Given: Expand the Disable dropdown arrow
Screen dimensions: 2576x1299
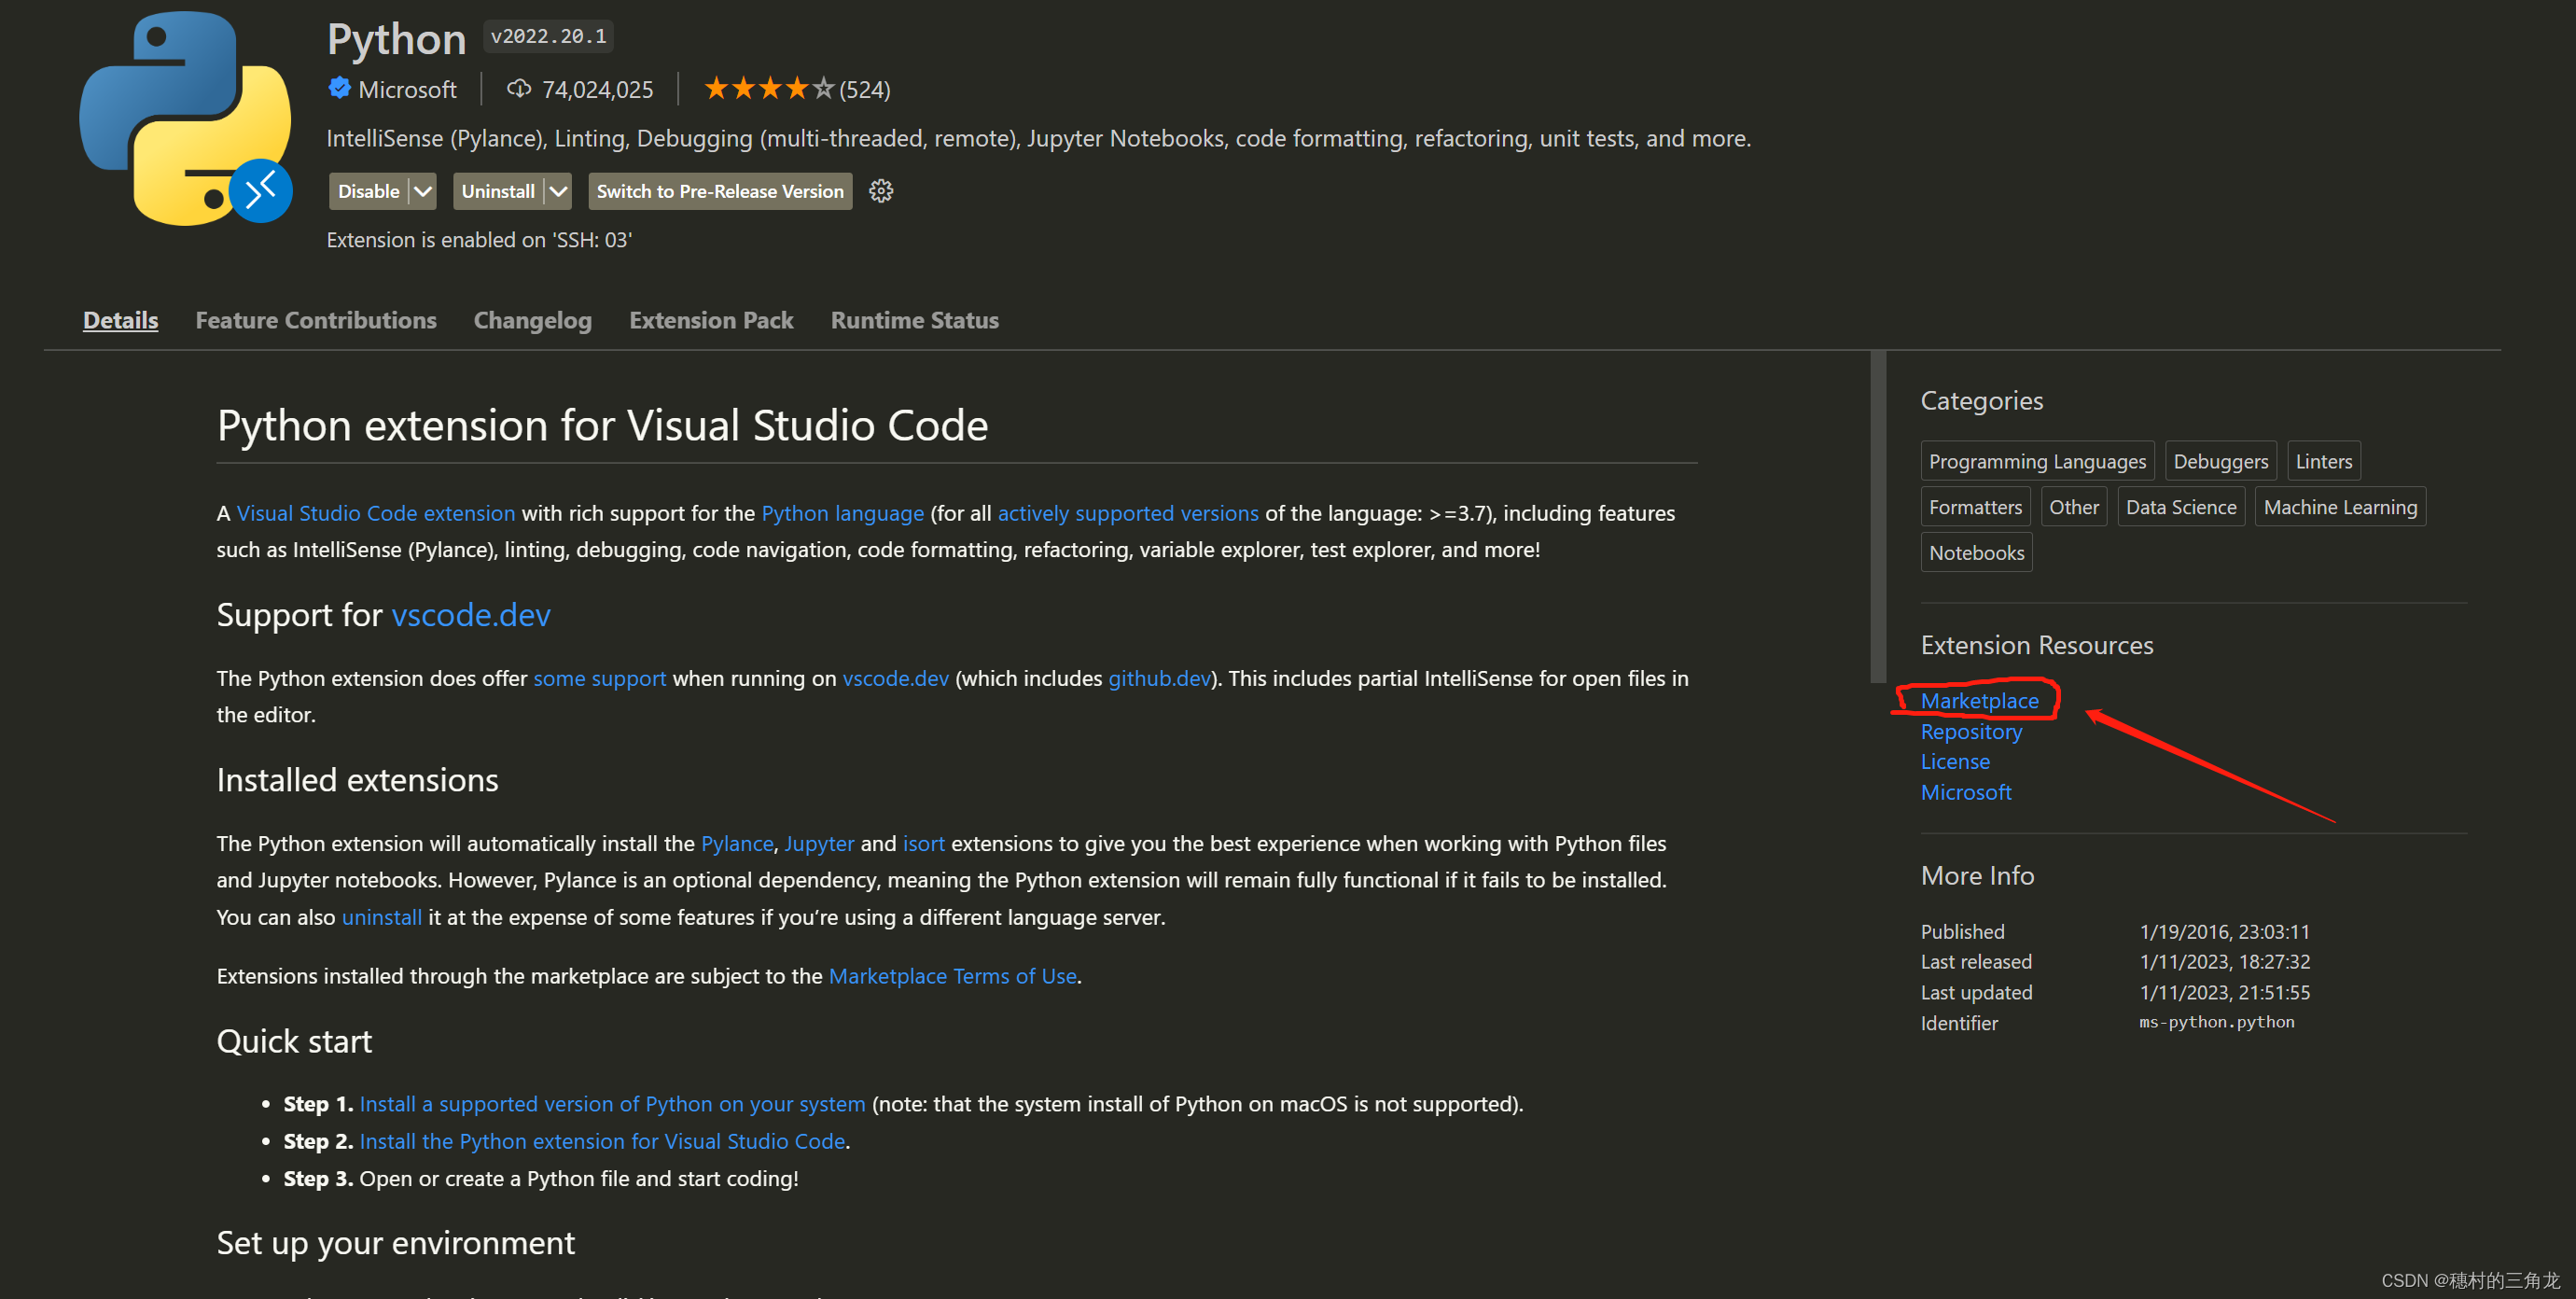Looking at the screenshot, I should tap(423, 191).
